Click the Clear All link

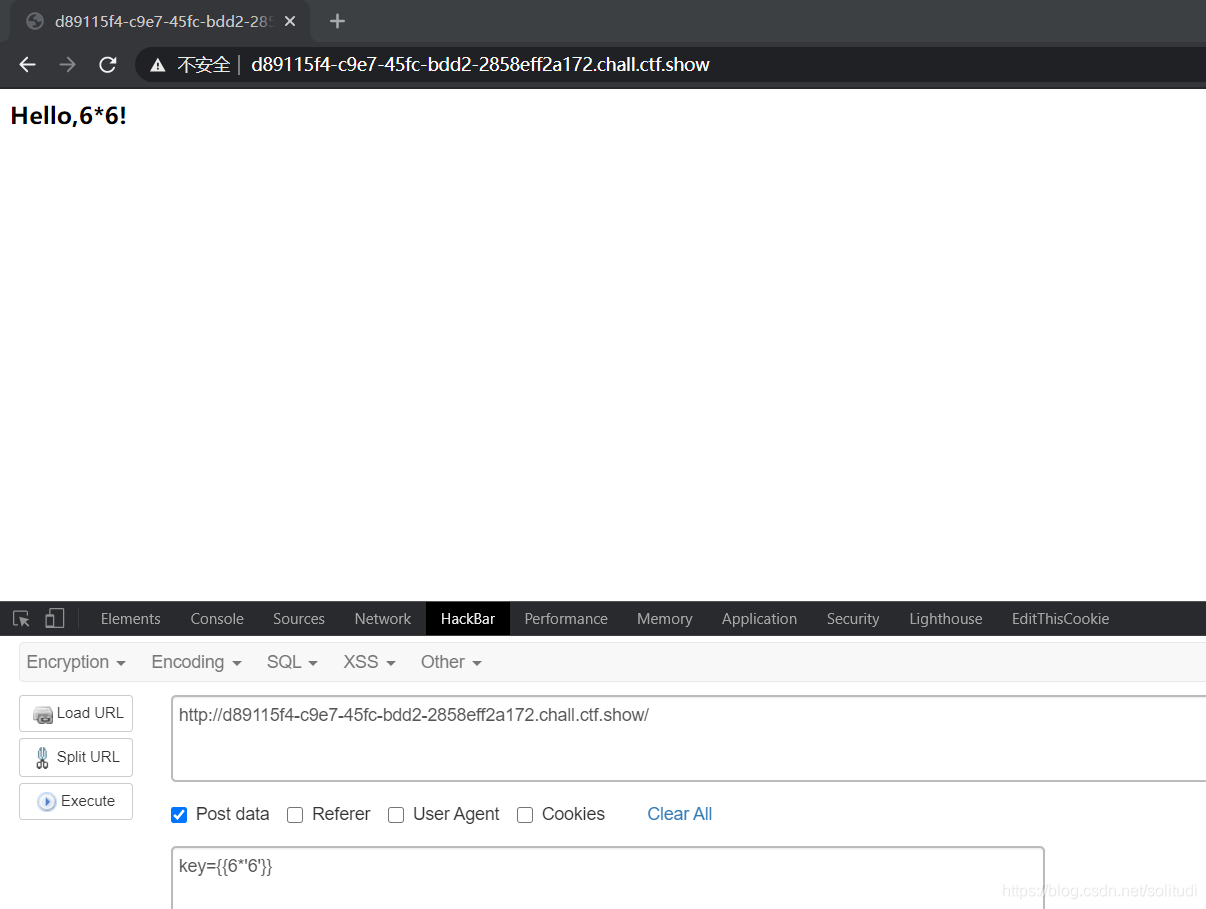(679, 814)
